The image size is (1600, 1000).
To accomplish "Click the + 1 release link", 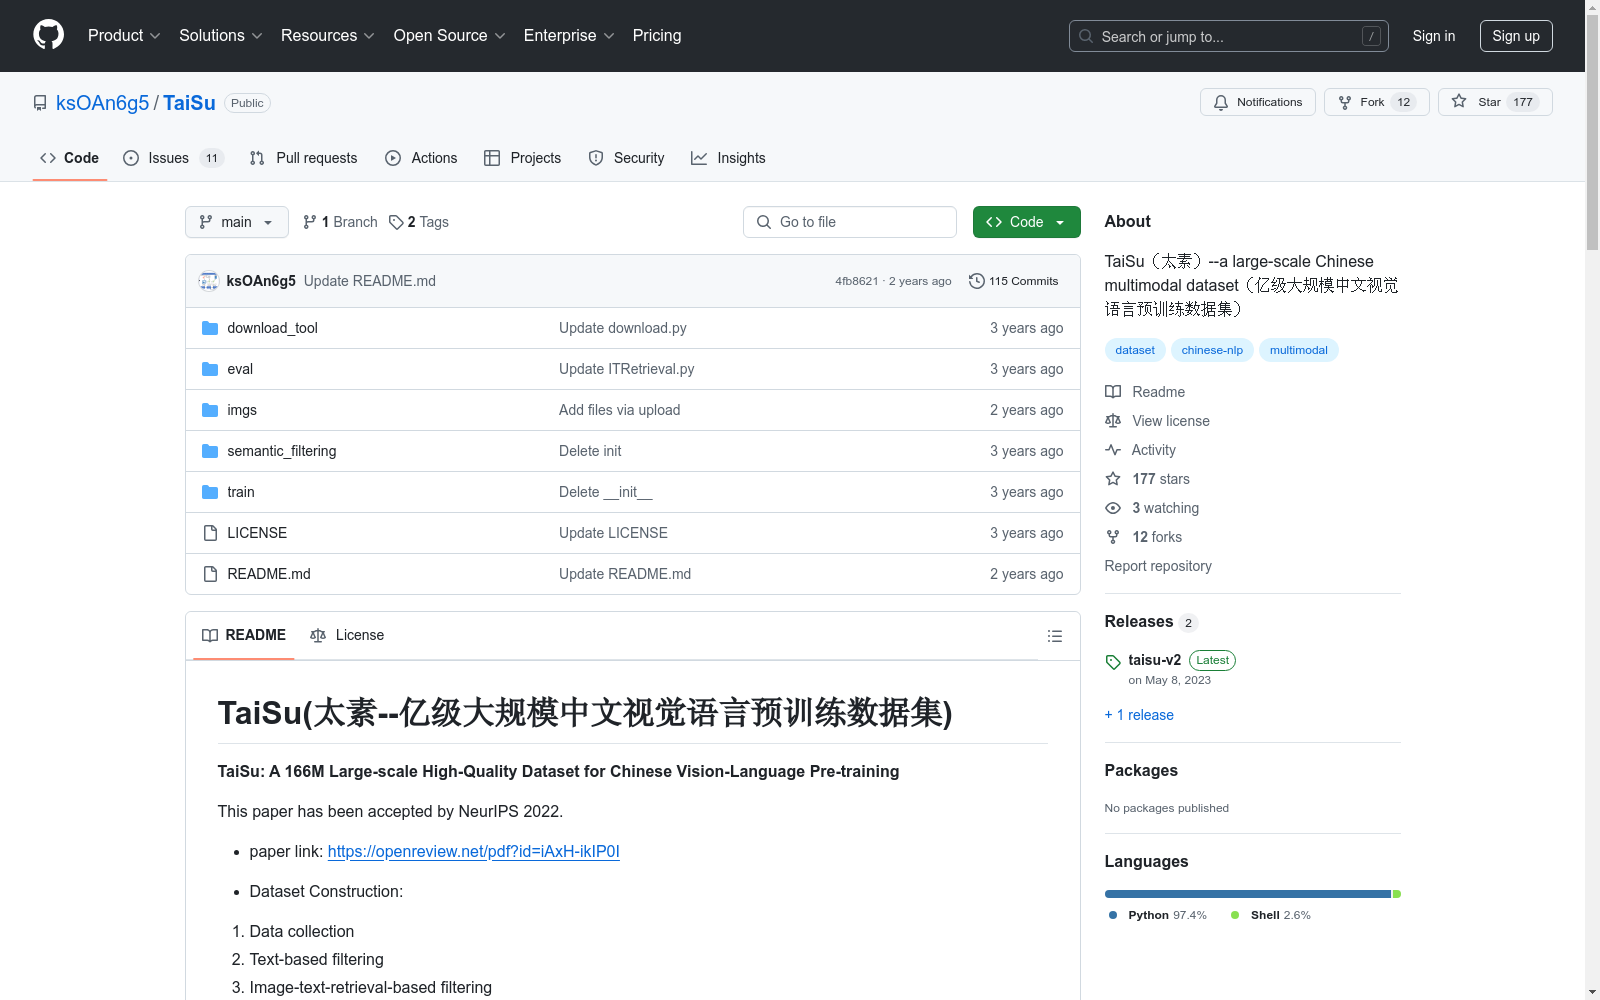I will coord(1139,715).
